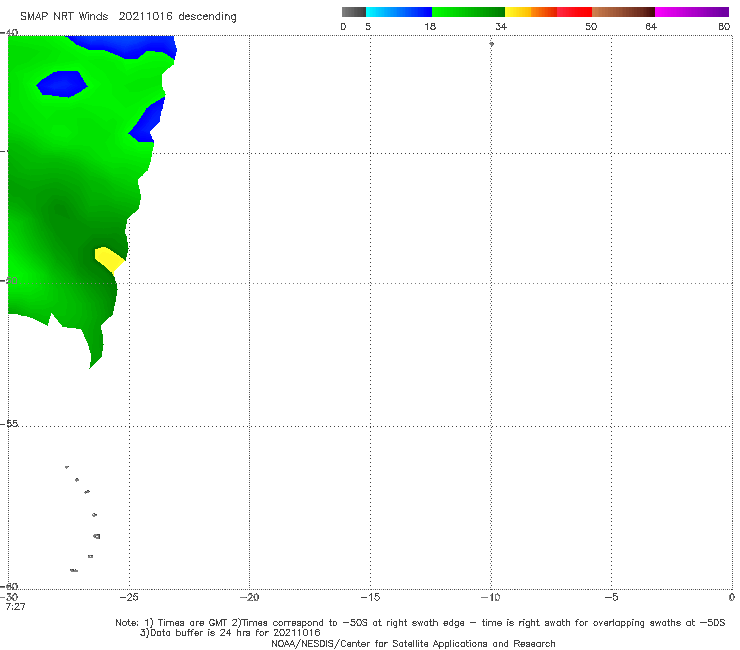The width and height of the screenshot is (740, 650).
Task: Click the yellow 34-knot wind patch
Action: [109, 260]
